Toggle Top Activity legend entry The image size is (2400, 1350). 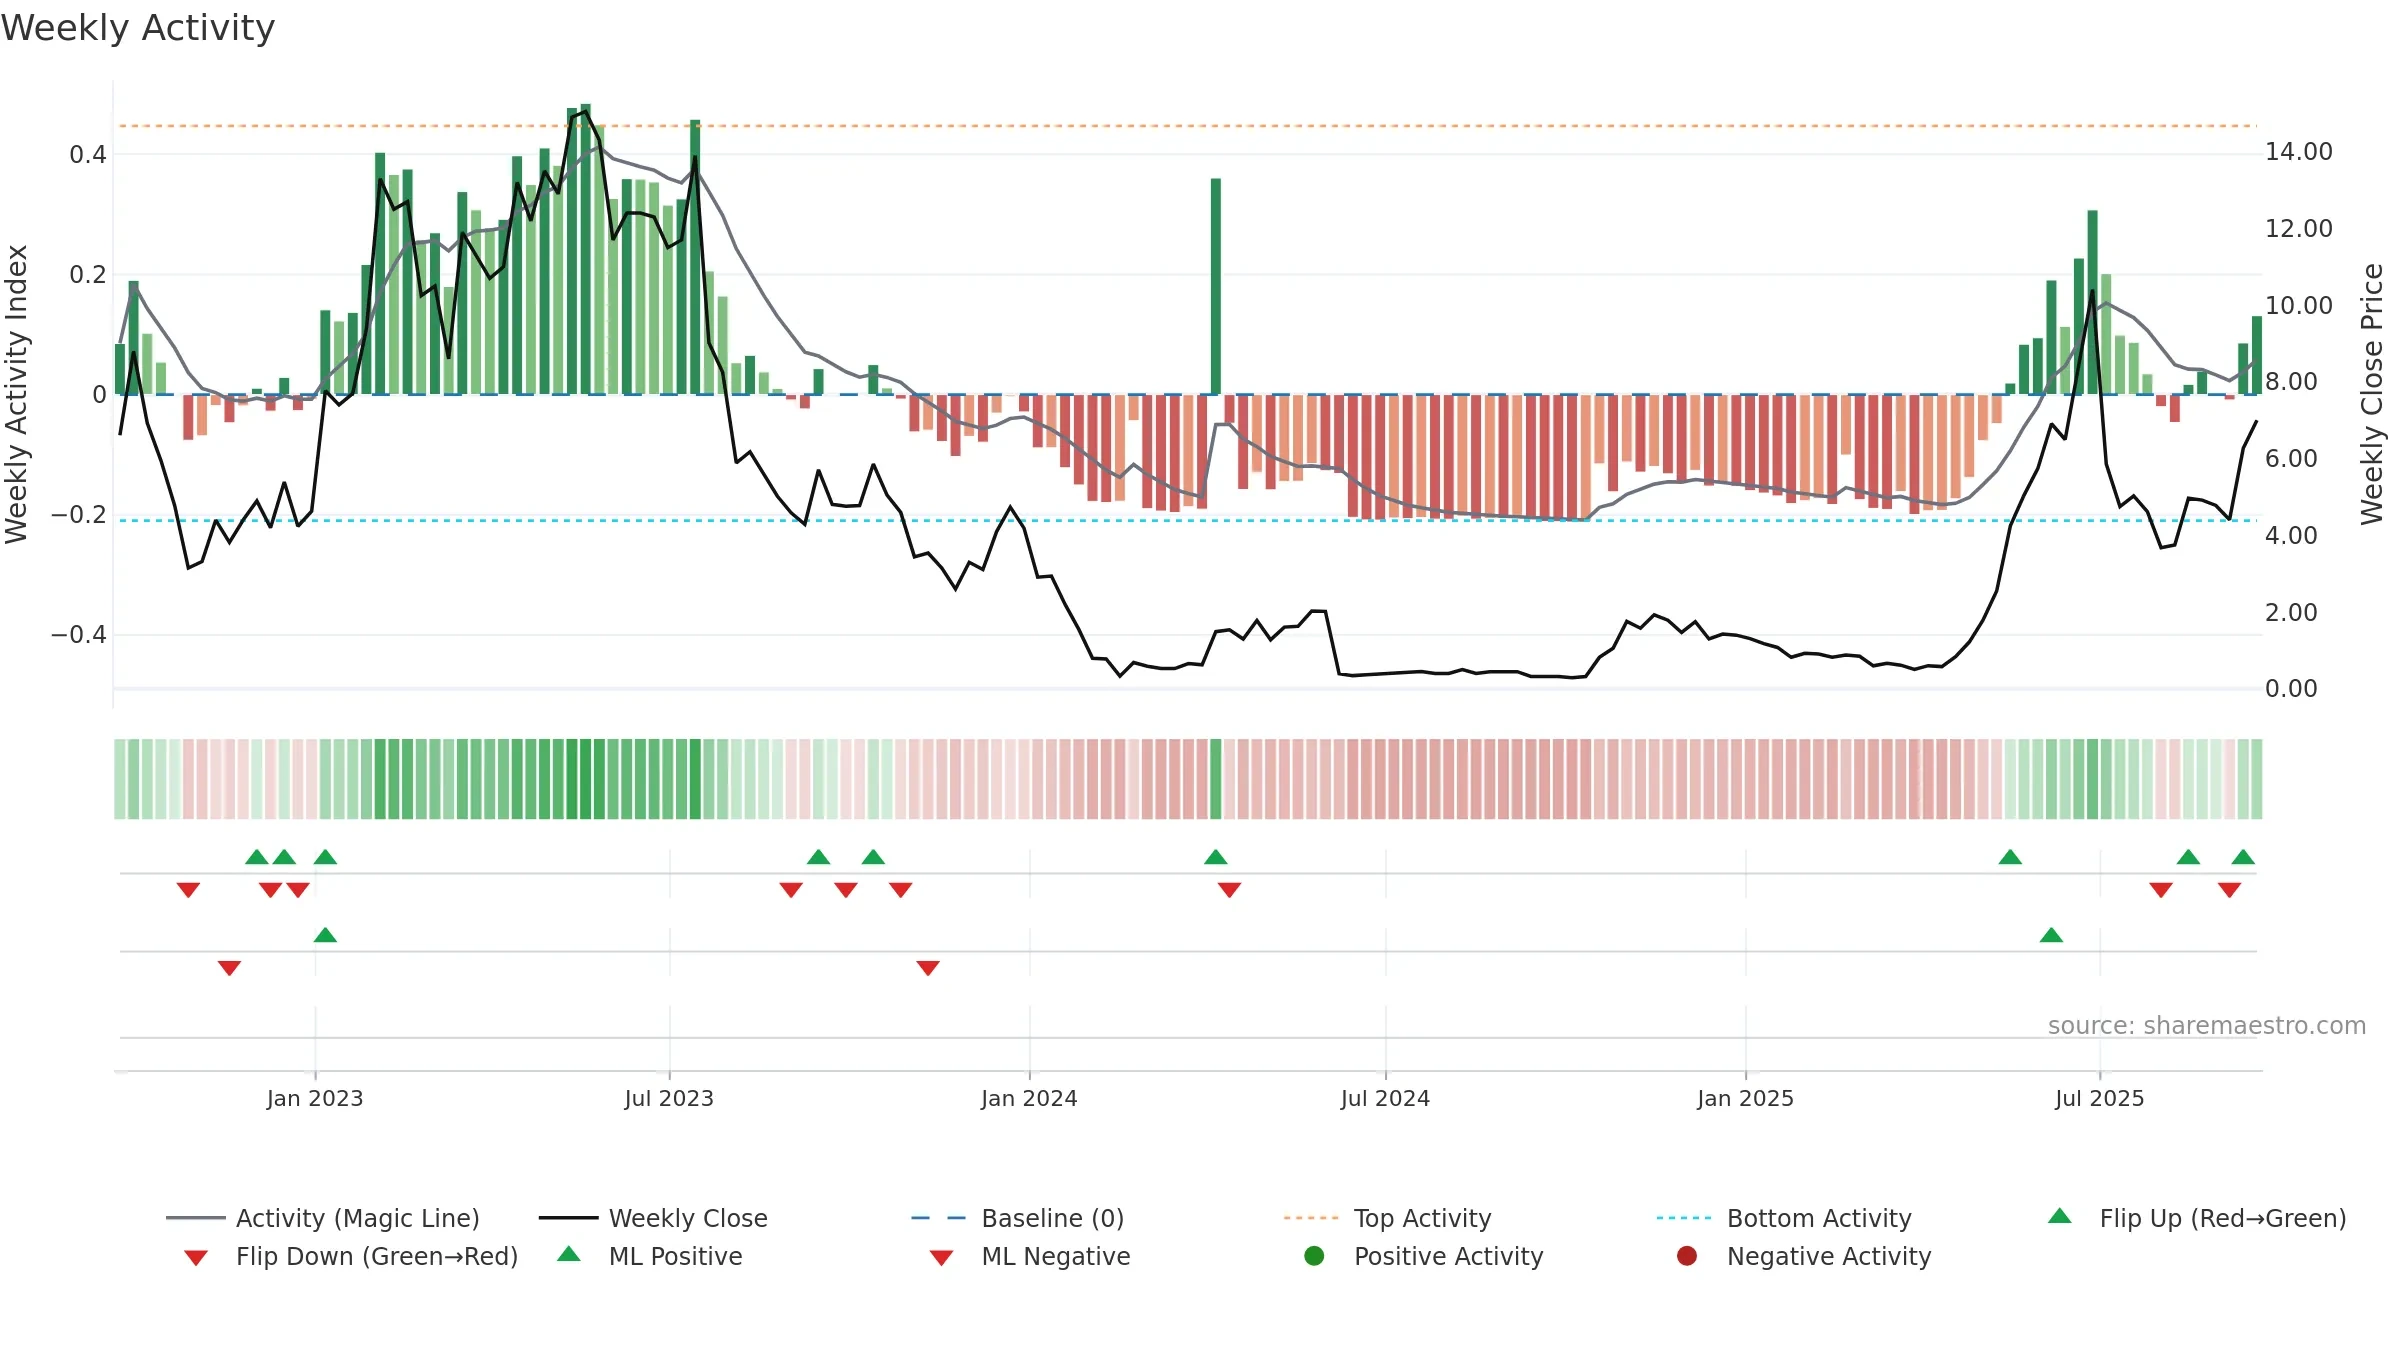point(1387,1218)
